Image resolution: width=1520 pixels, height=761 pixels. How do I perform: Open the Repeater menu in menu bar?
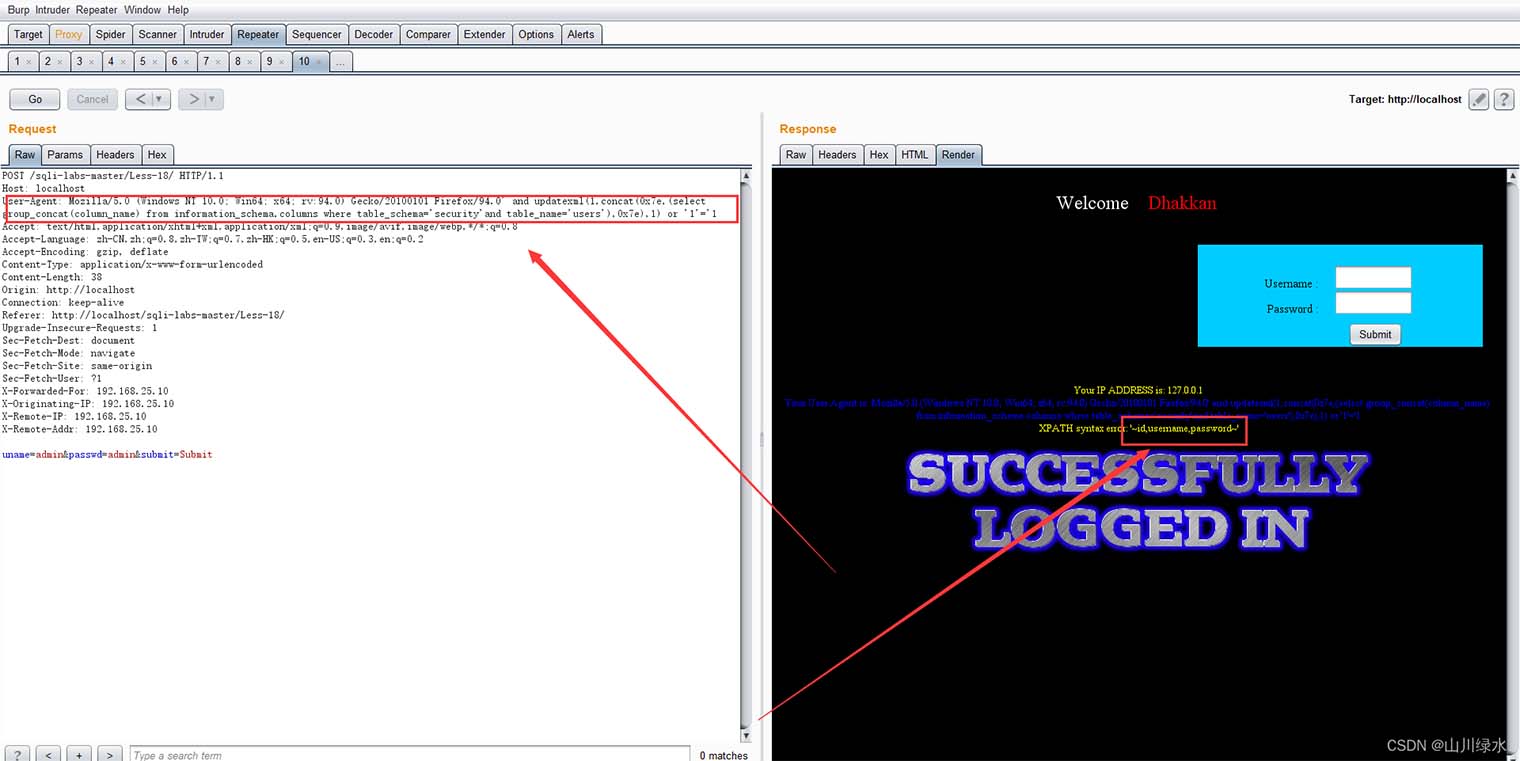(x=98, y=10)
